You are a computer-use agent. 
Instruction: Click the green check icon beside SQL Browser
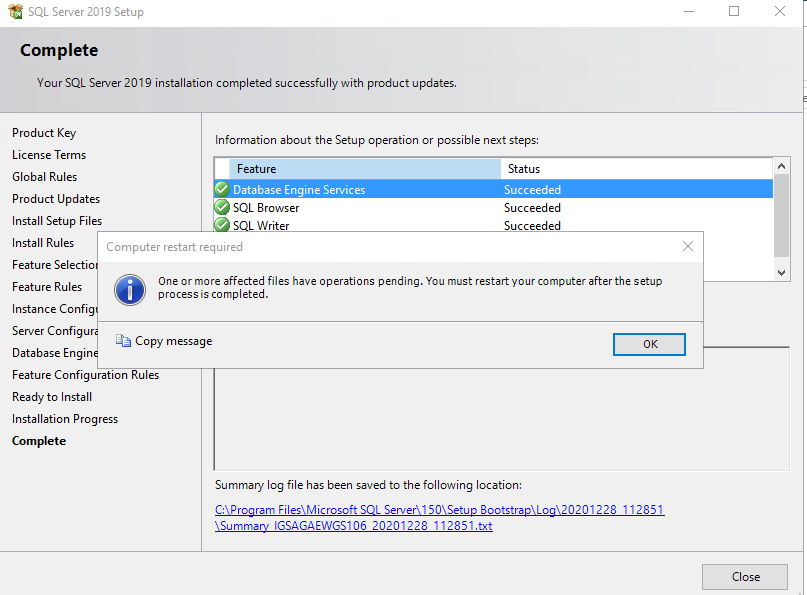[222, 207]
